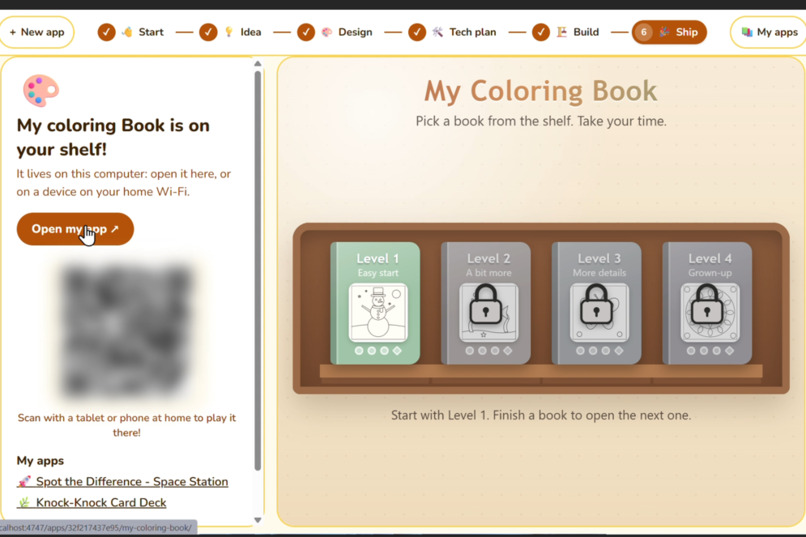The height and width of the screenshot is (537, 806).
Task: Click the padlock icon on Level 4
Action: (707, 305)
